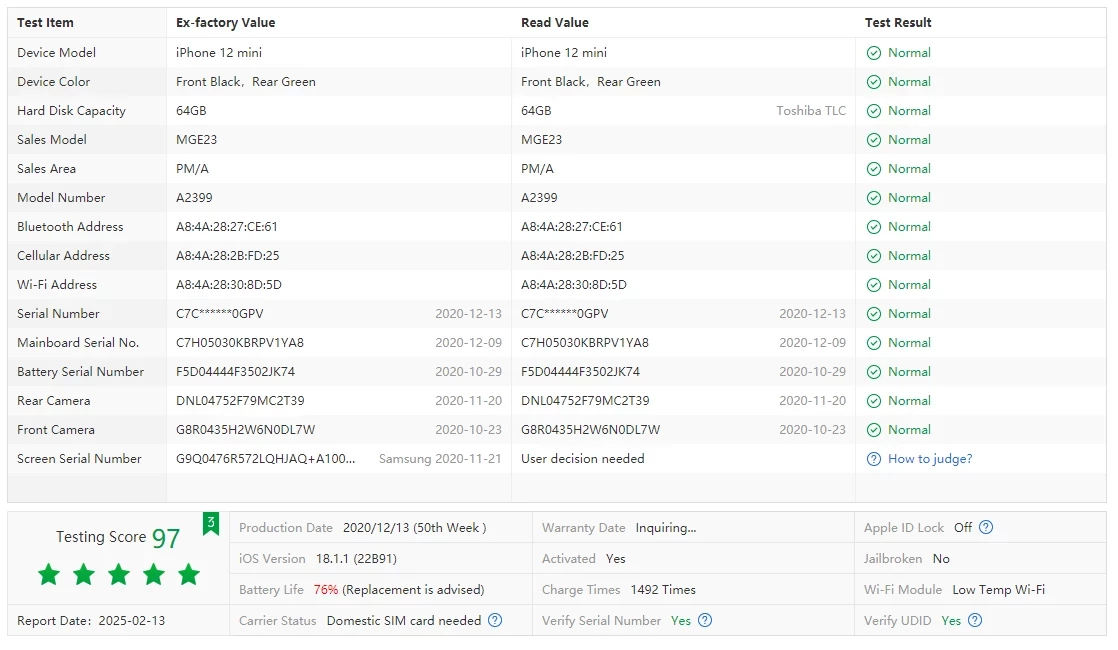Click check icon in Sales Model row
The height and width of the screenshot is (650, 1118).
[x=873, y=140]
